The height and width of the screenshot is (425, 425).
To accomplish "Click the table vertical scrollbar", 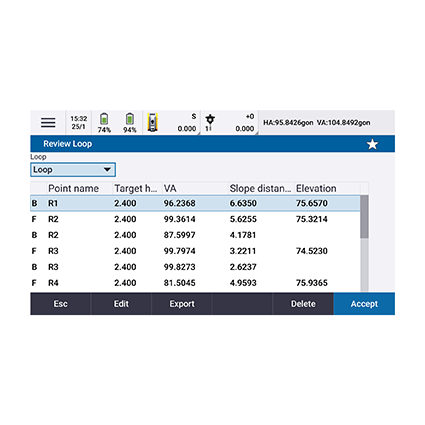I will point(364,243).
